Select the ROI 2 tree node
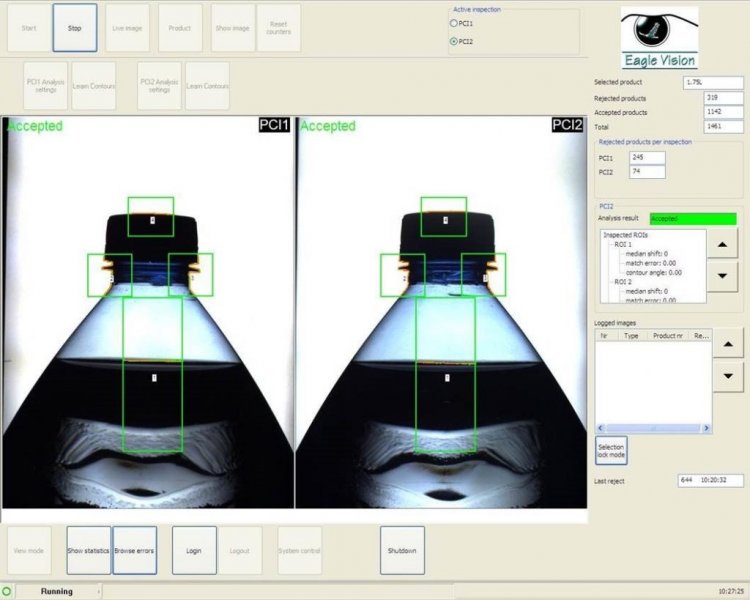Viewport: 750px width, 600px height. tap(623, 282)
